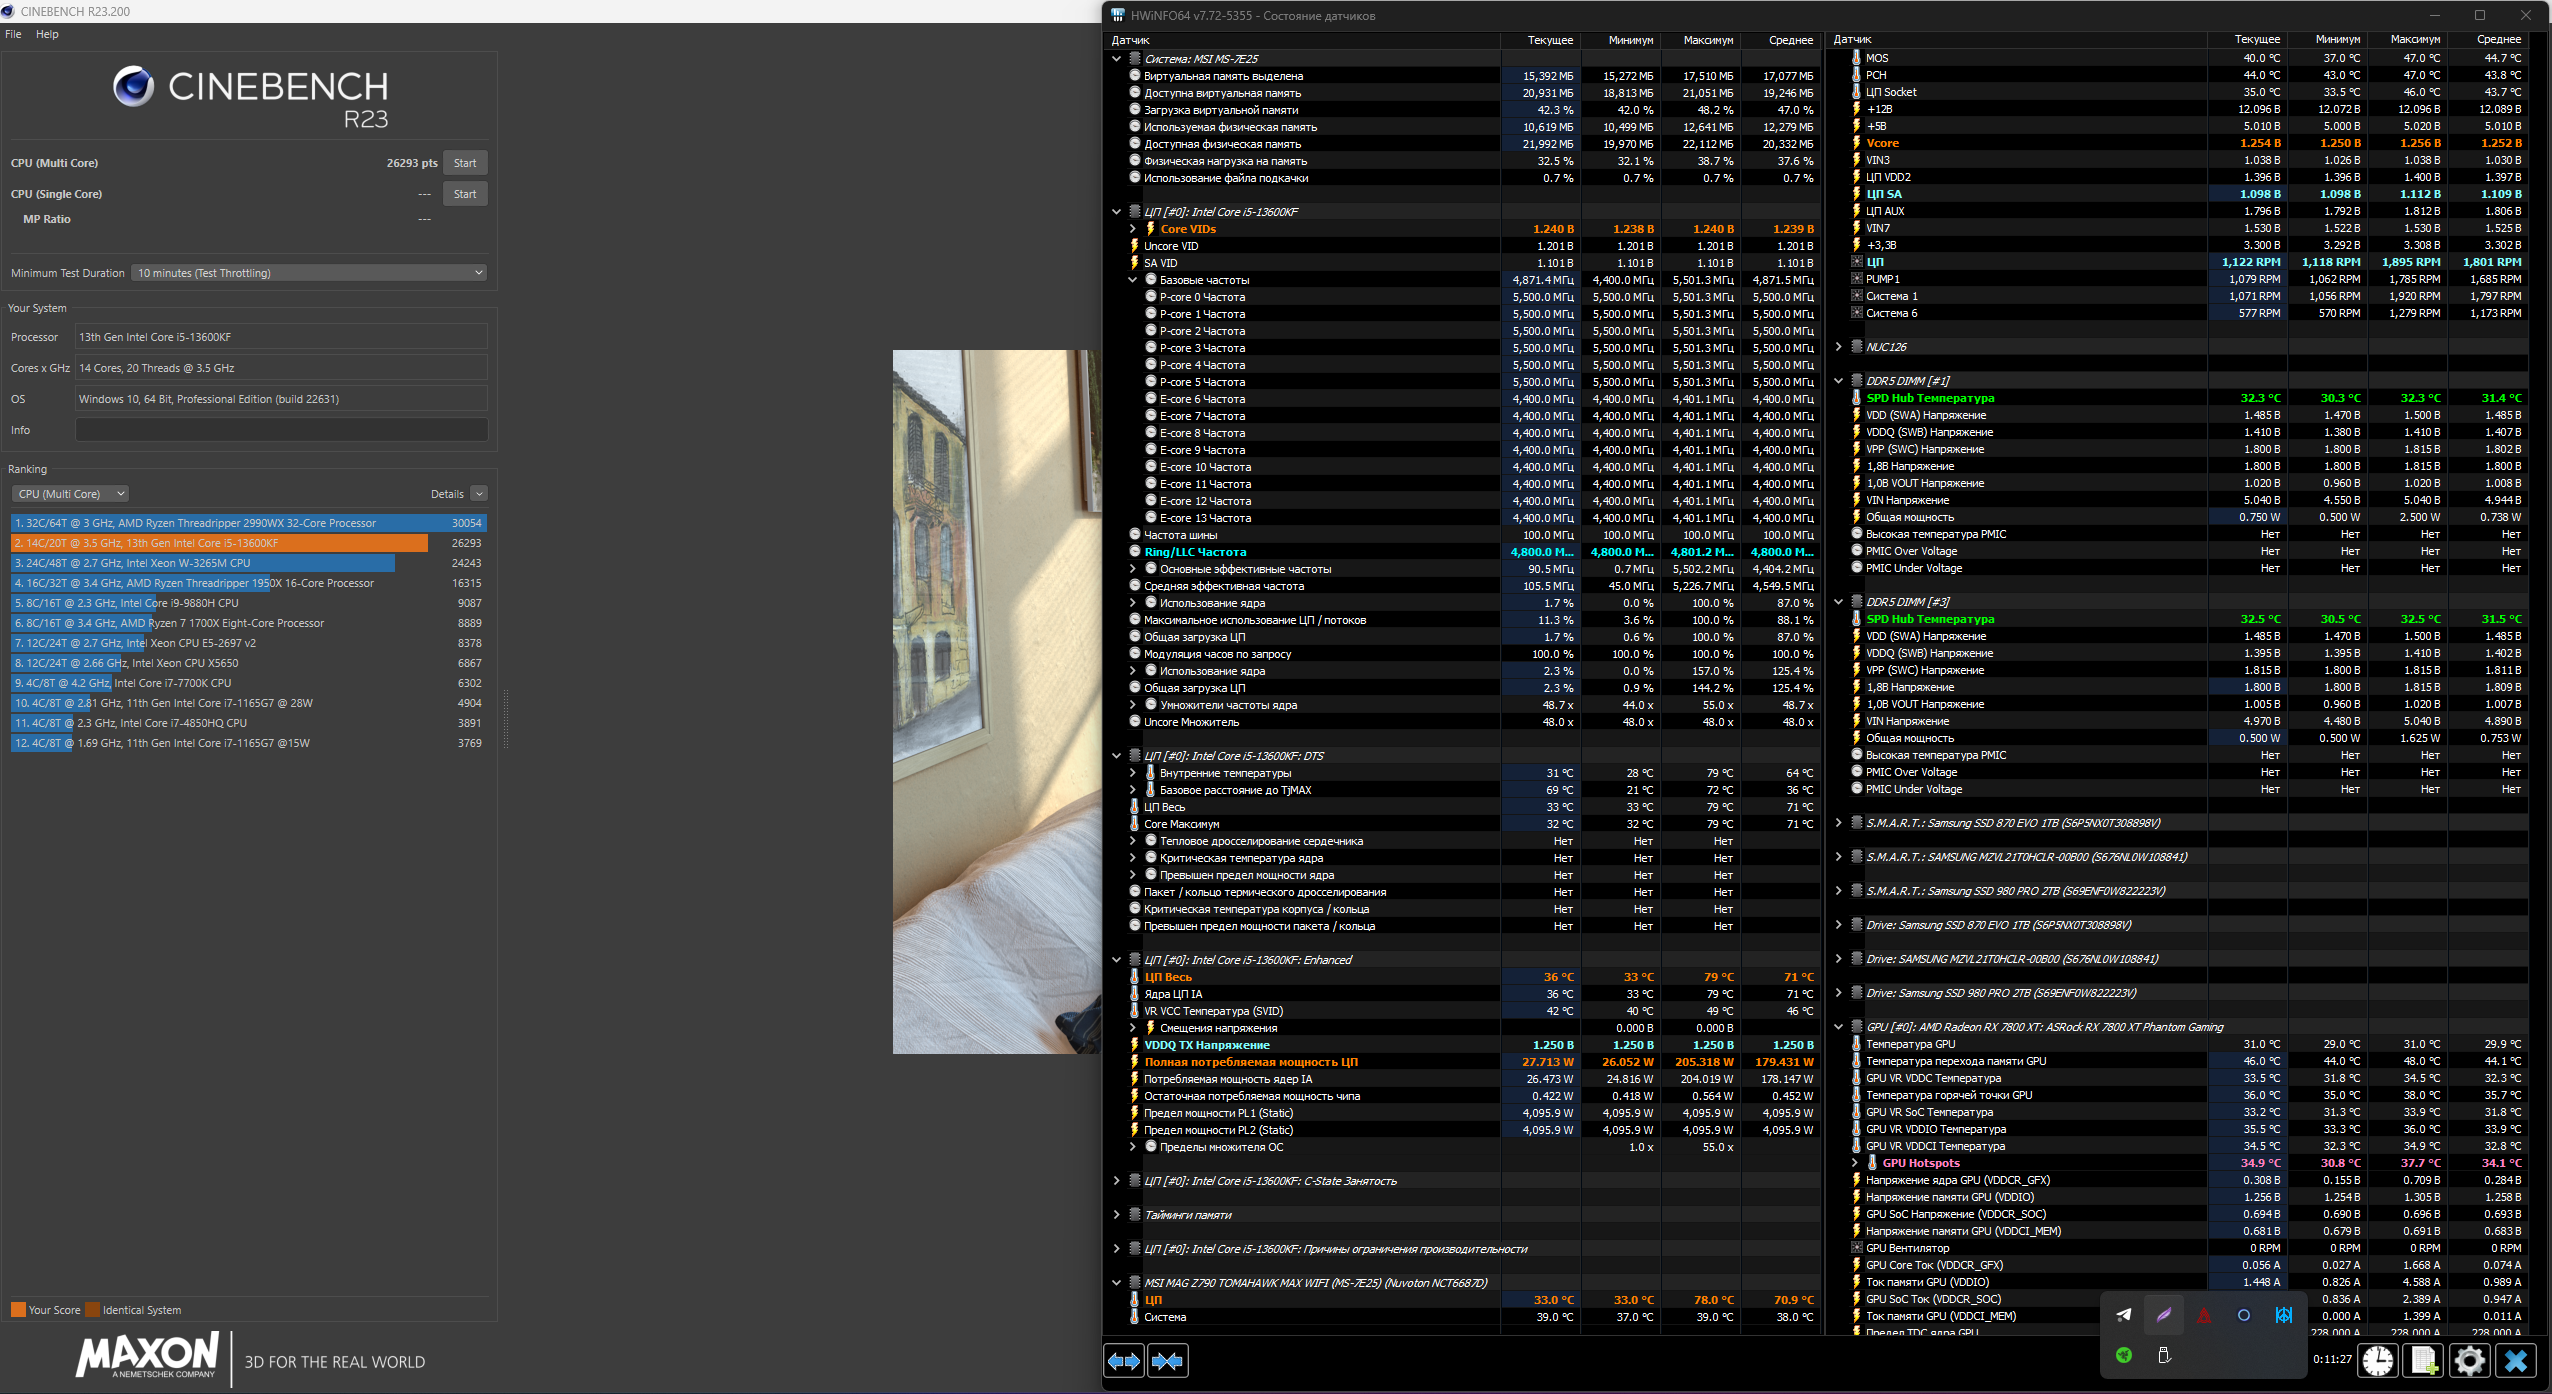Click the purple feather tray icon

pyautogui.click(x=2164, y=1315)
